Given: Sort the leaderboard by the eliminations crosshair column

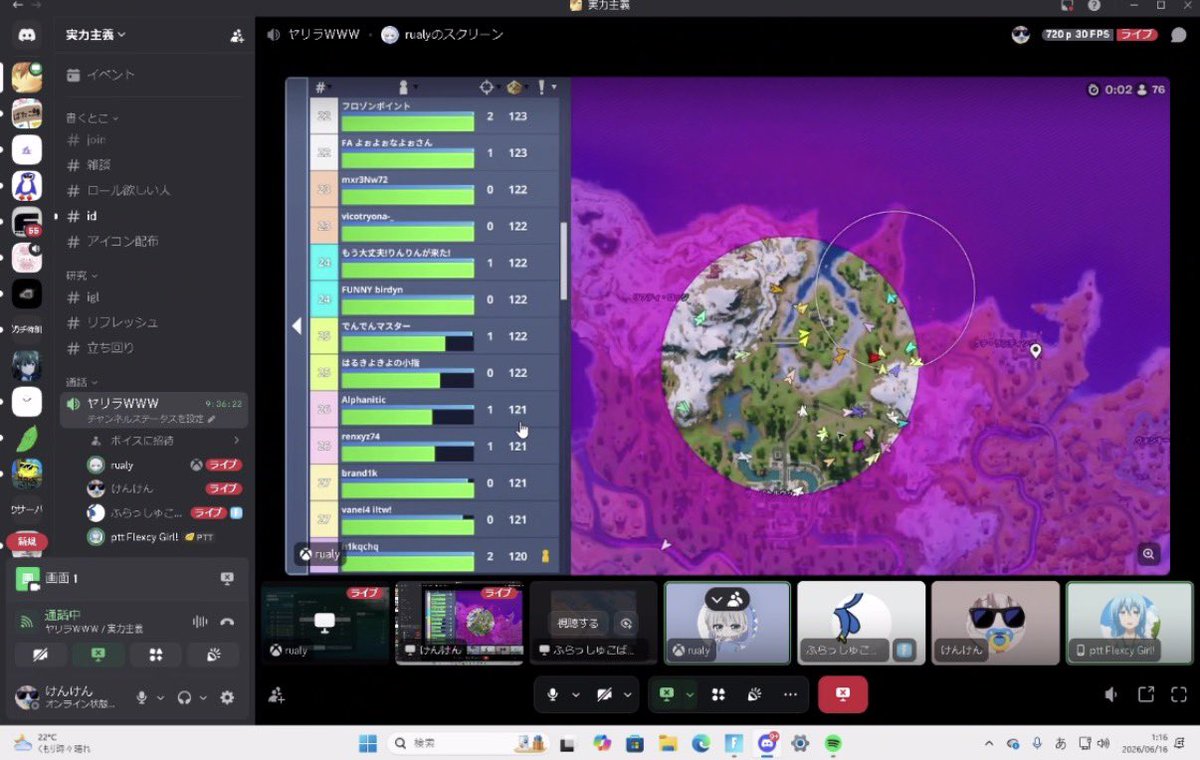Looking at the screenshot, I should (x=487, y=88).
